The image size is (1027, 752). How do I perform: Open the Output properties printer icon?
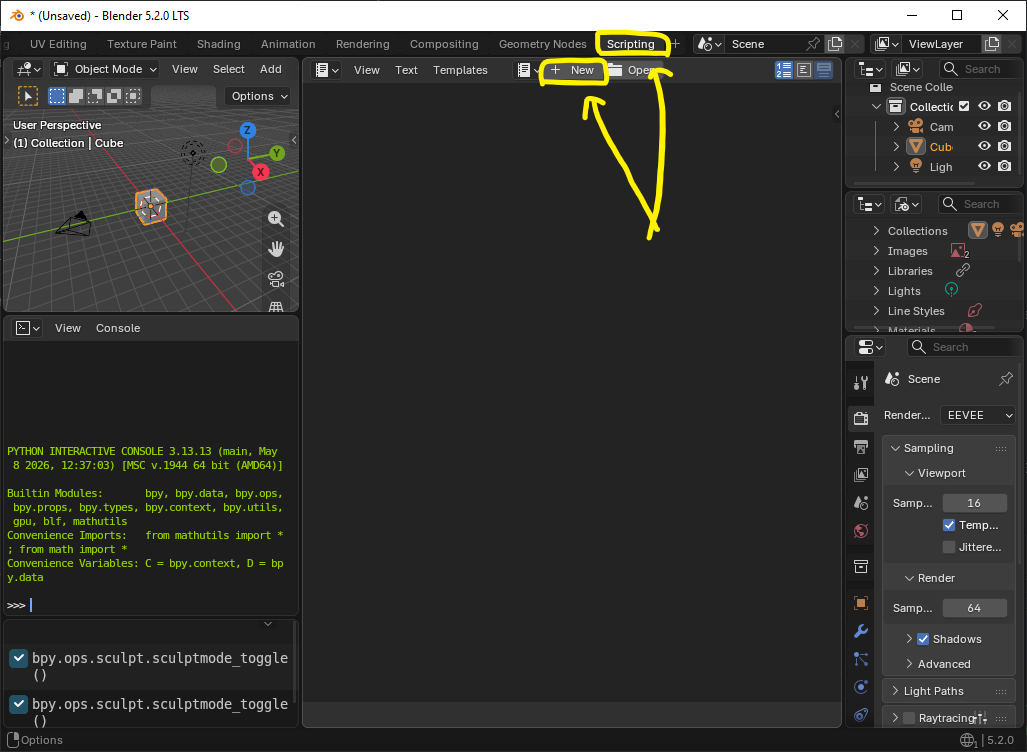(x=861, y=447)
